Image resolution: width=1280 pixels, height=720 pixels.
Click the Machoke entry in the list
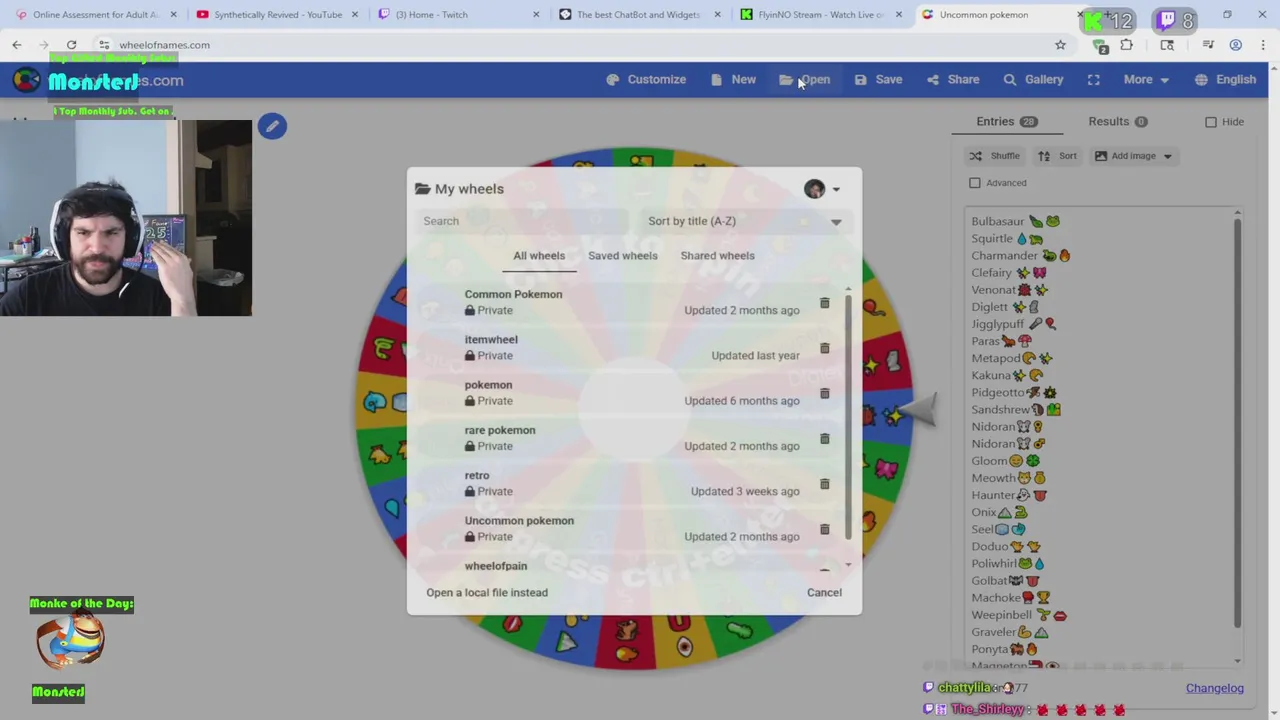point(1010,598)
